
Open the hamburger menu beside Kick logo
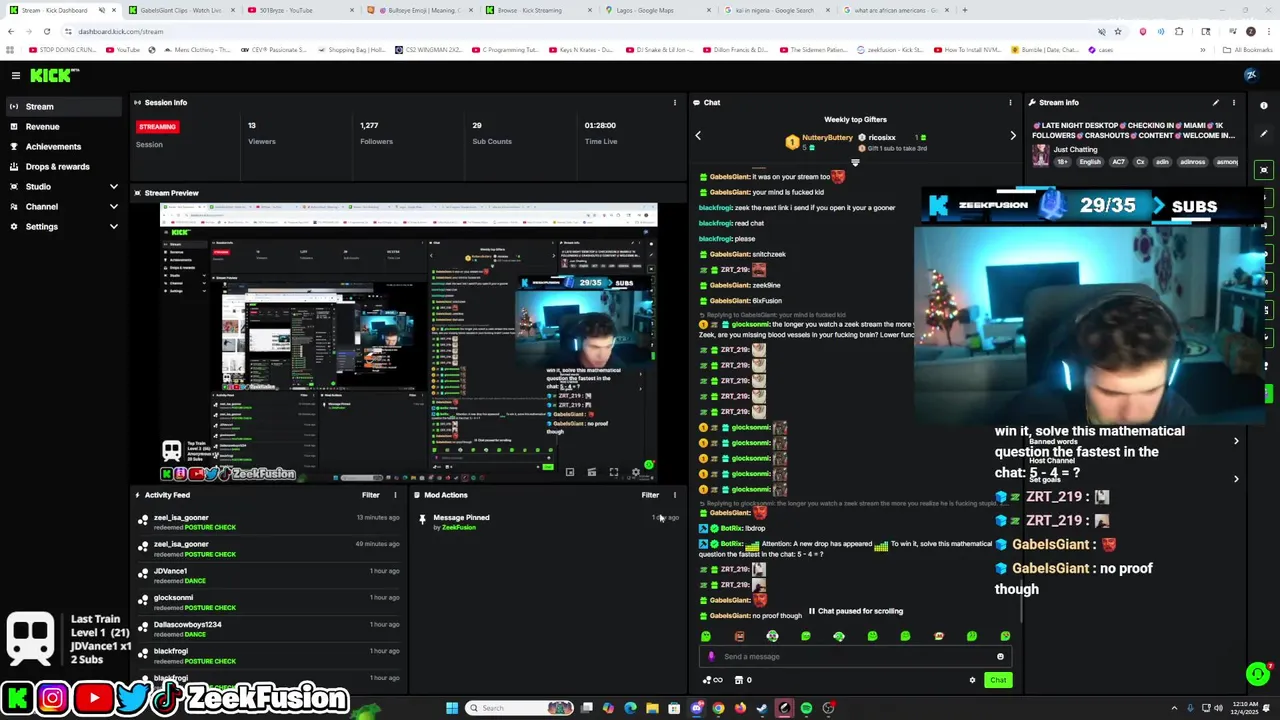[16, 75]
